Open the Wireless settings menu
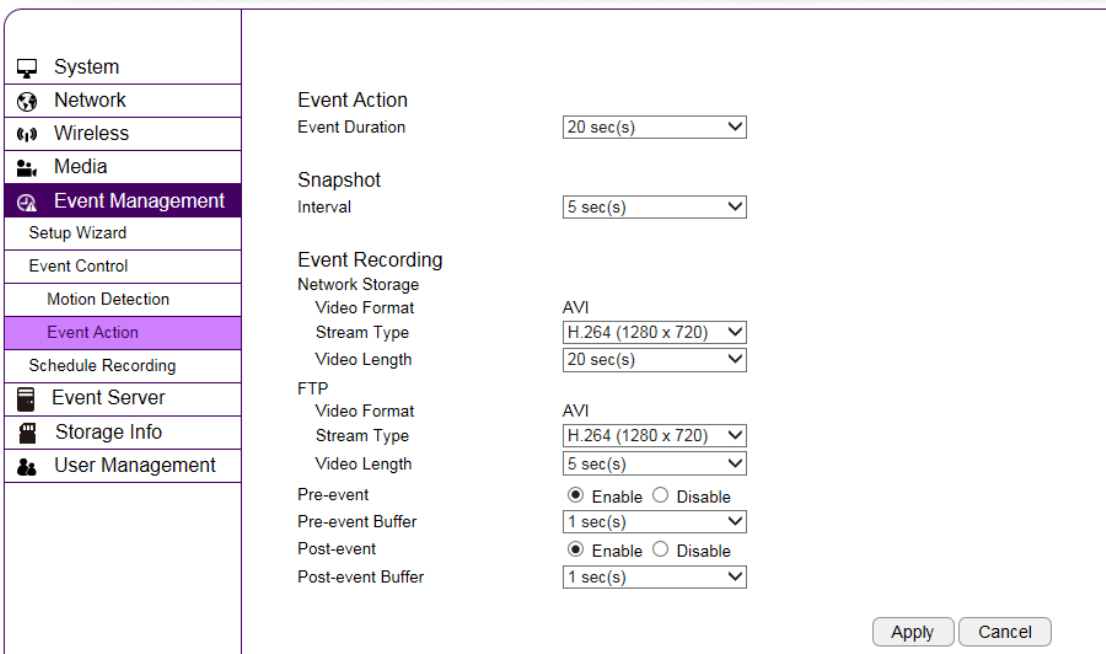The height and width of the screenshot is (654, 1106). coord(123,134)
